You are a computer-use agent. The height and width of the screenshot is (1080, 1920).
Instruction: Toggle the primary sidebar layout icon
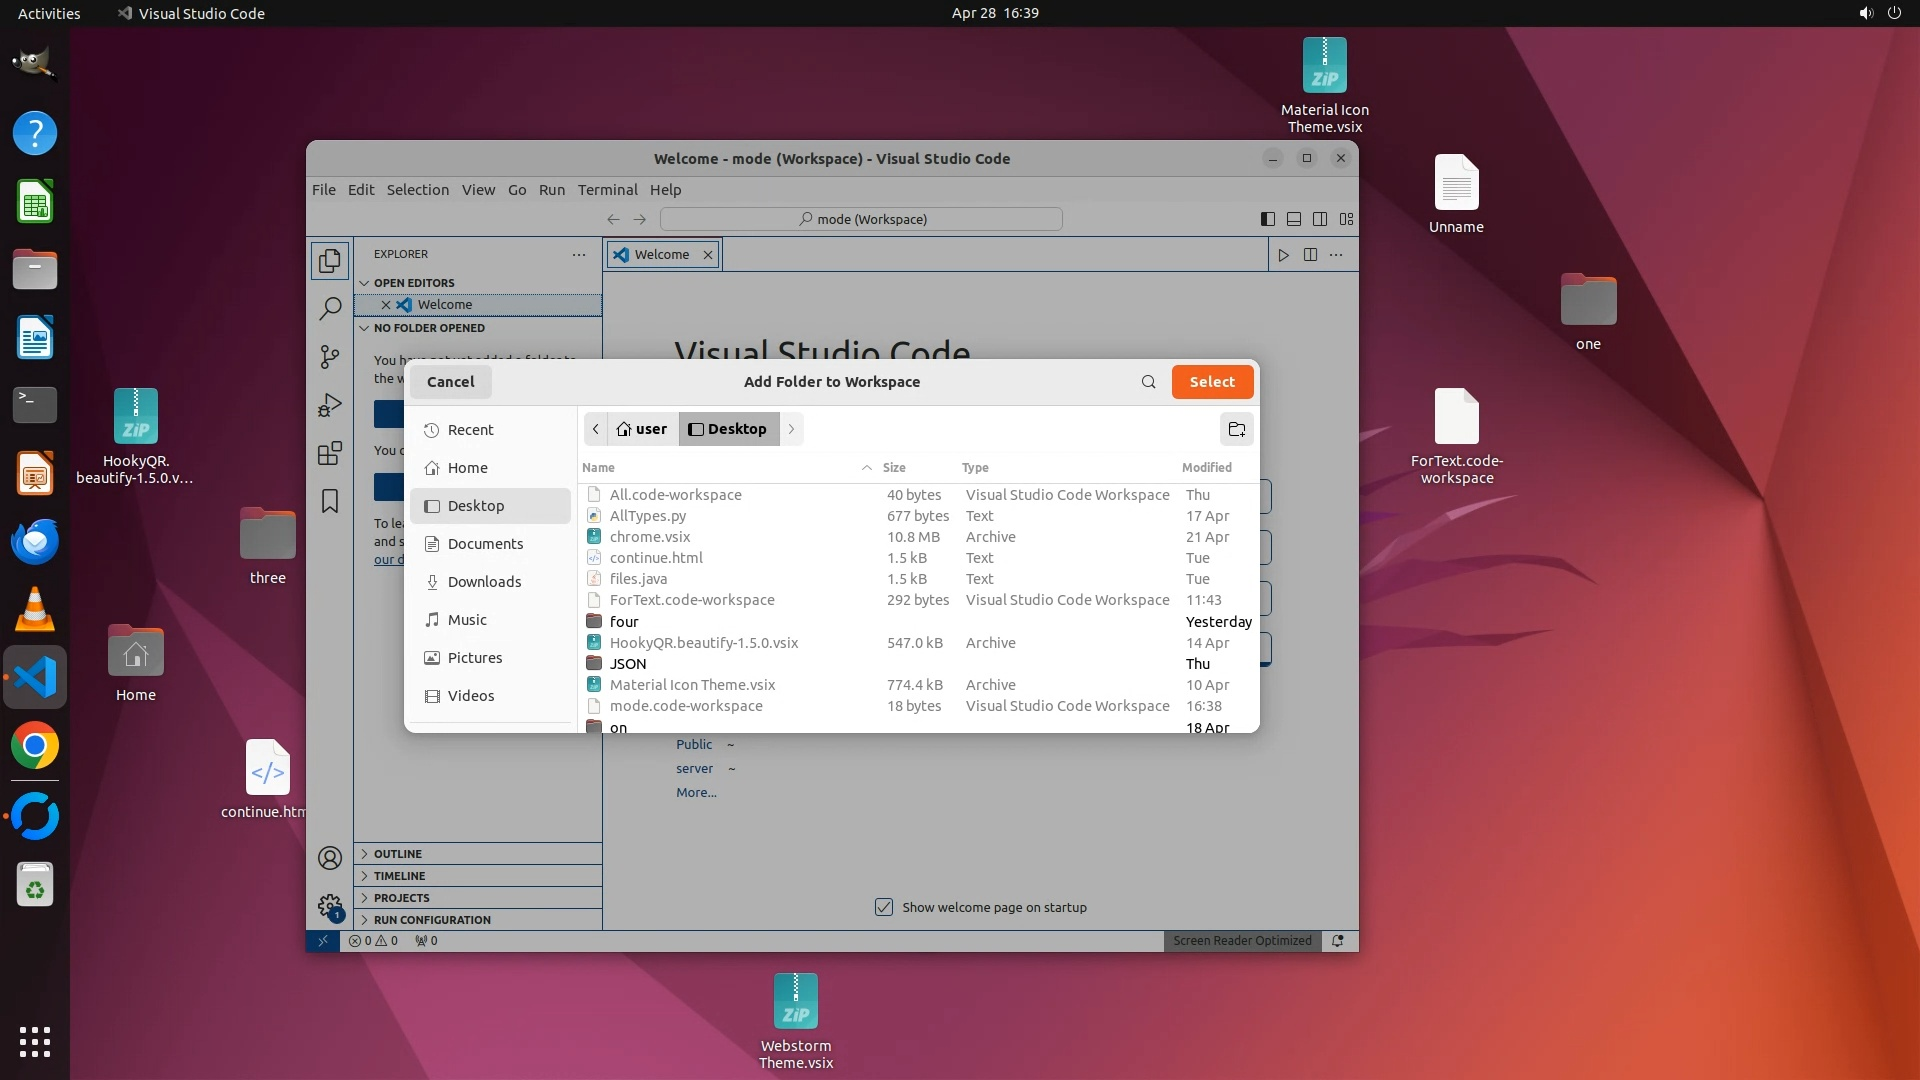click(1267, 219)
